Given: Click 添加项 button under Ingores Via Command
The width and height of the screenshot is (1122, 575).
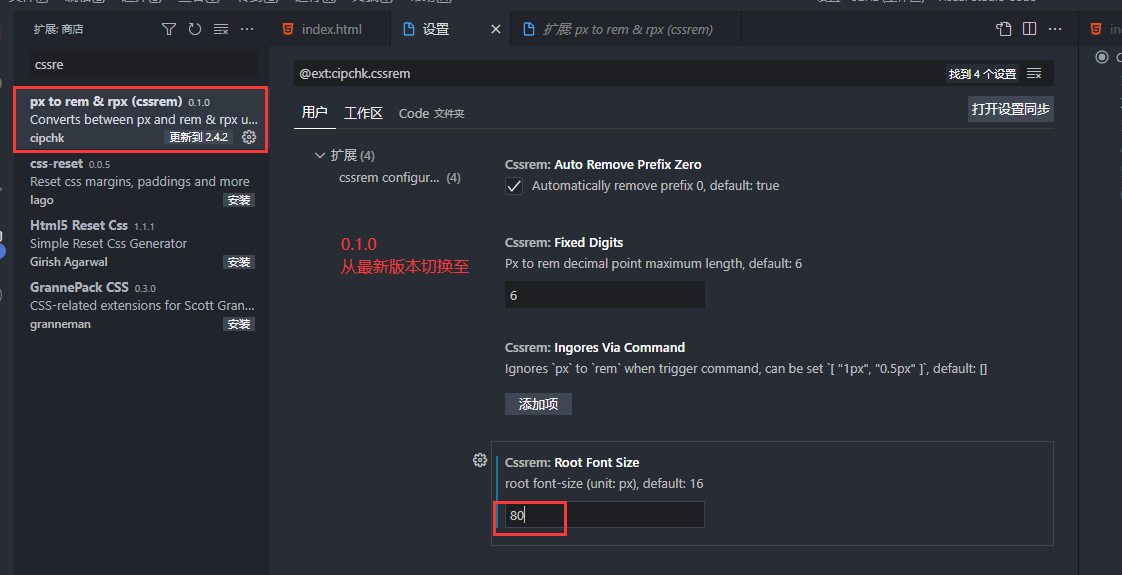Looking at the screenshot, I should (x=538, y=404).
